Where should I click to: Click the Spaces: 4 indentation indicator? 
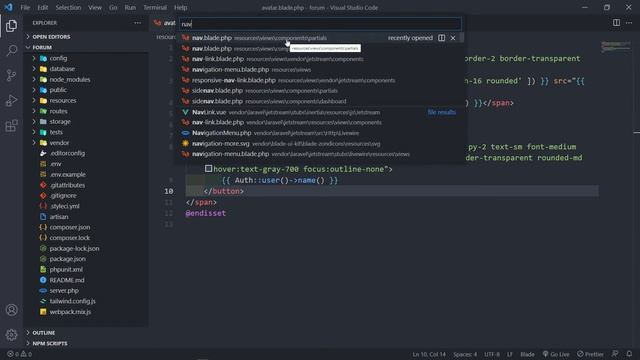coord(465,354)
